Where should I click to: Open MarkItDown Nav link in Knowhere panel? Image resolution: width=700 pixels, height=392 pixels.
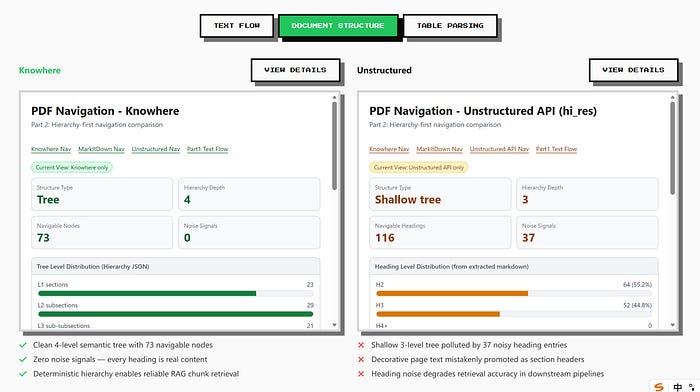coord(101,149)
